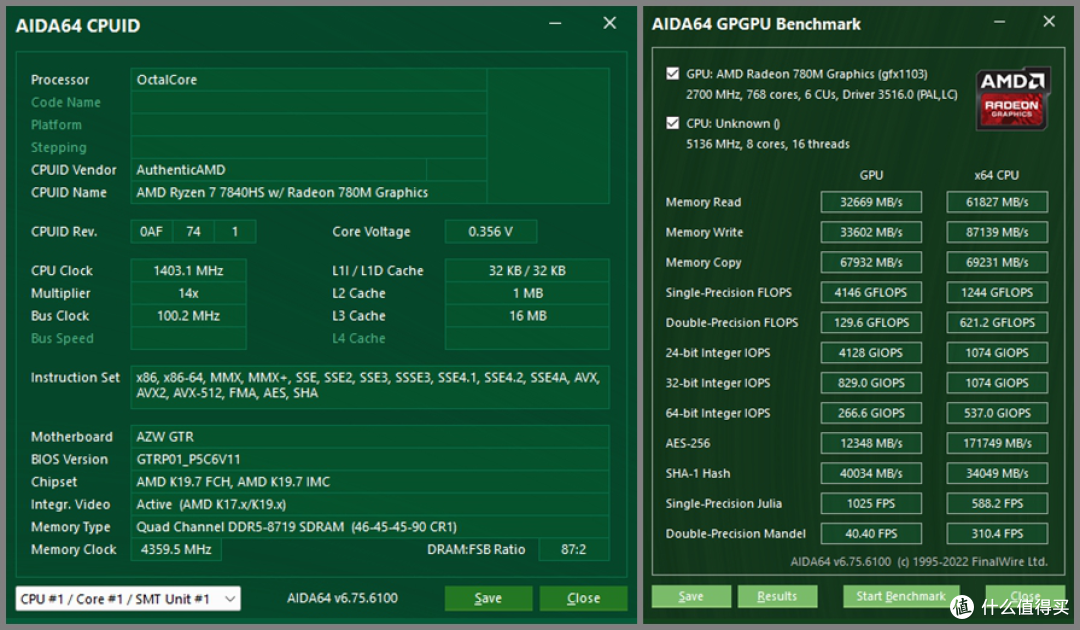Image resolution: width=1080 pixels, height=630 pixels.
Task: Open the benchmark Results
Action: click(x=777, y=596)
